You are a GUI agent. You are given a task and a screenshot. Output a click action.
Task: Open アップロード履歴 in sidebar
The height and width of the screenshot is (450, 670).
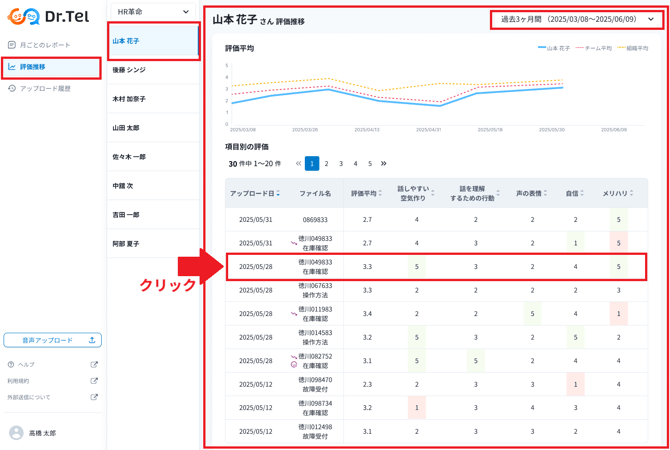(x=45, y=89)
